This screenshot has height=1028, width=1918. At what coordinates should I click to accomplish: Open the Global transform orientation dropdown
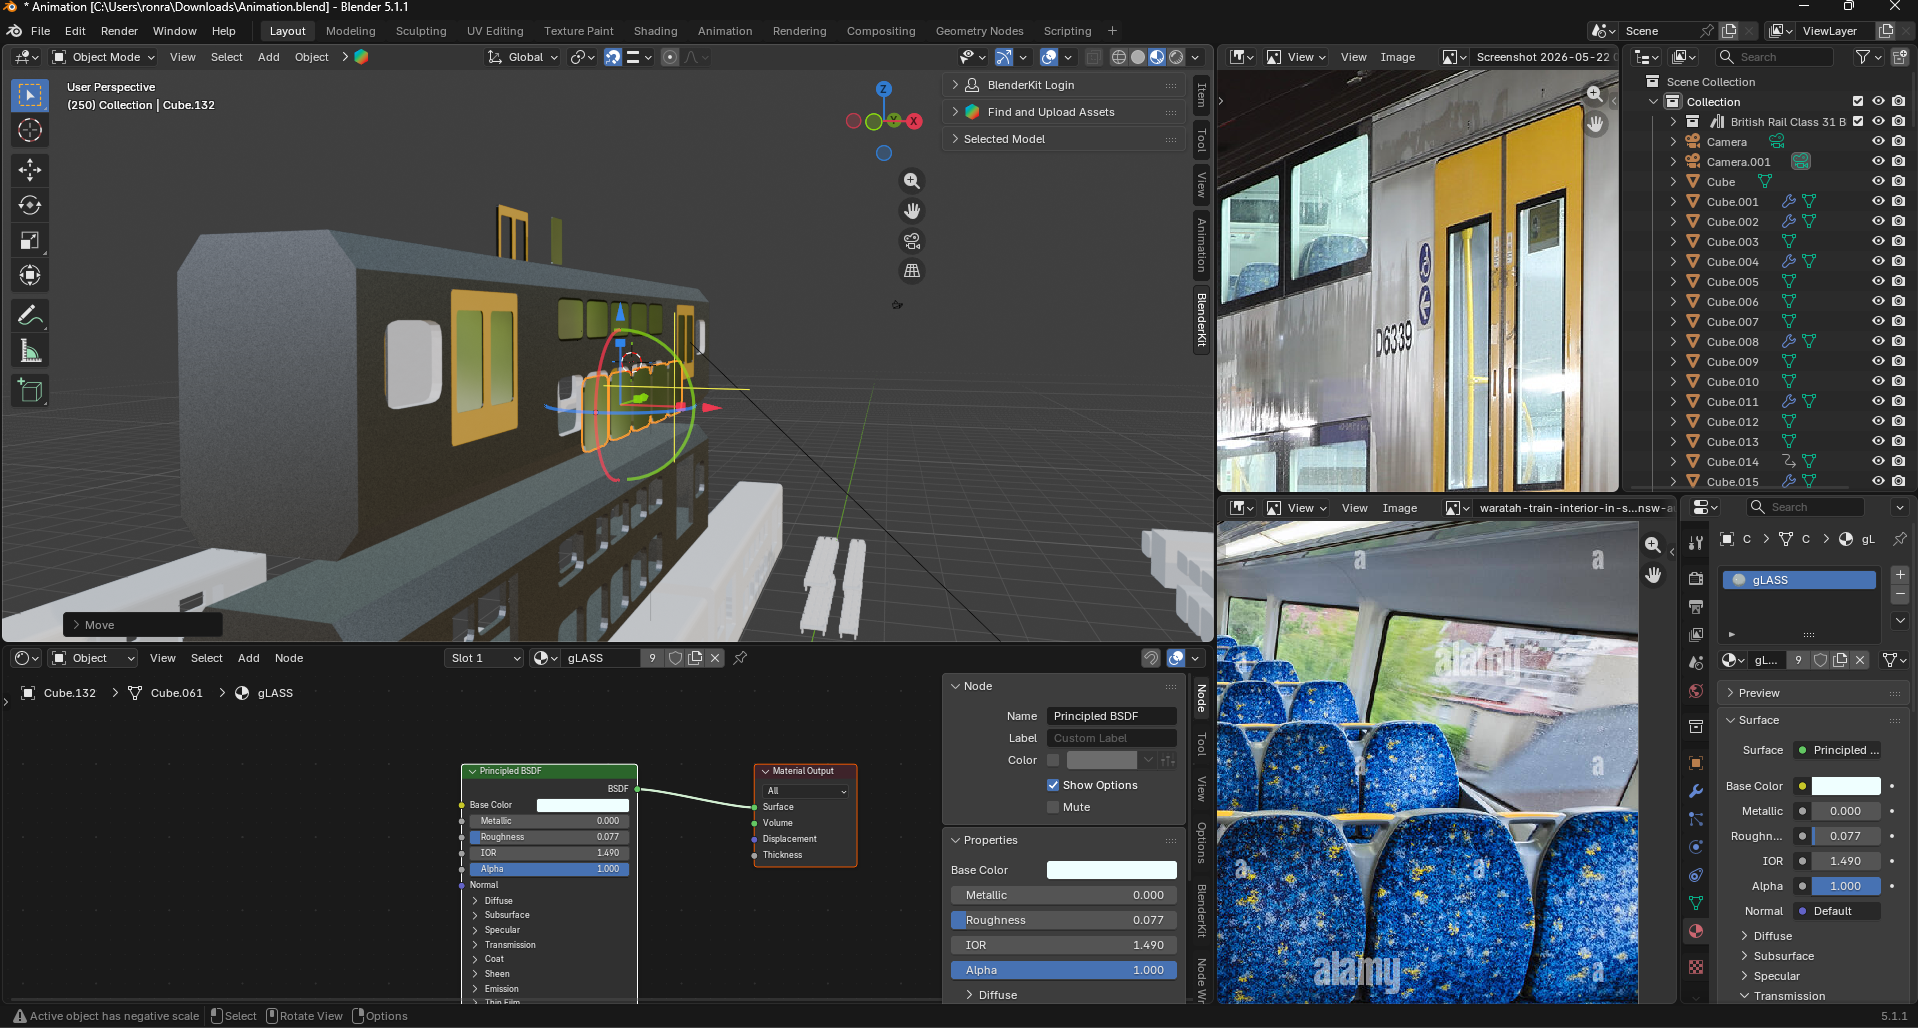pos(523,57)
